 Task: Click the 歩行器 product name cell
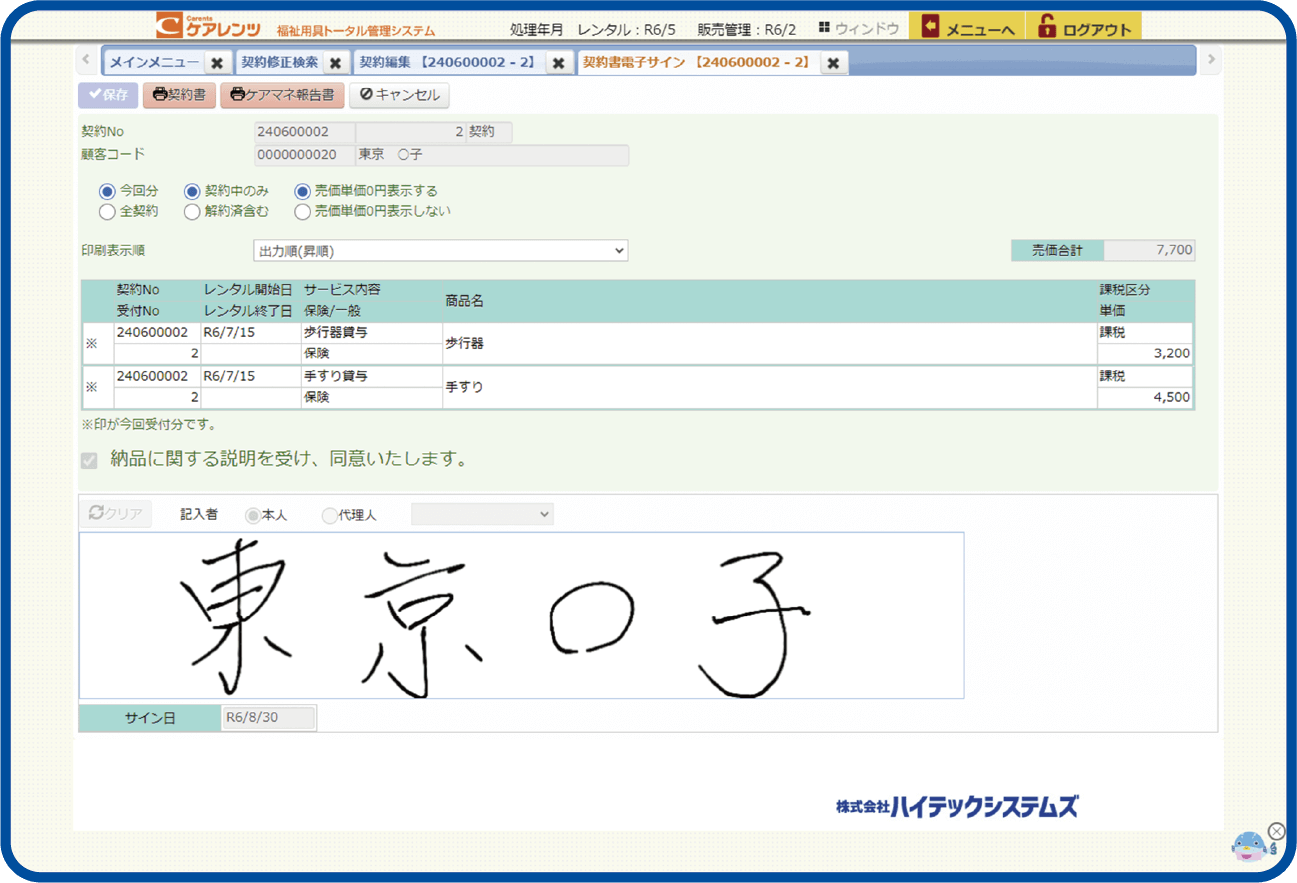(x=770, y=343)
